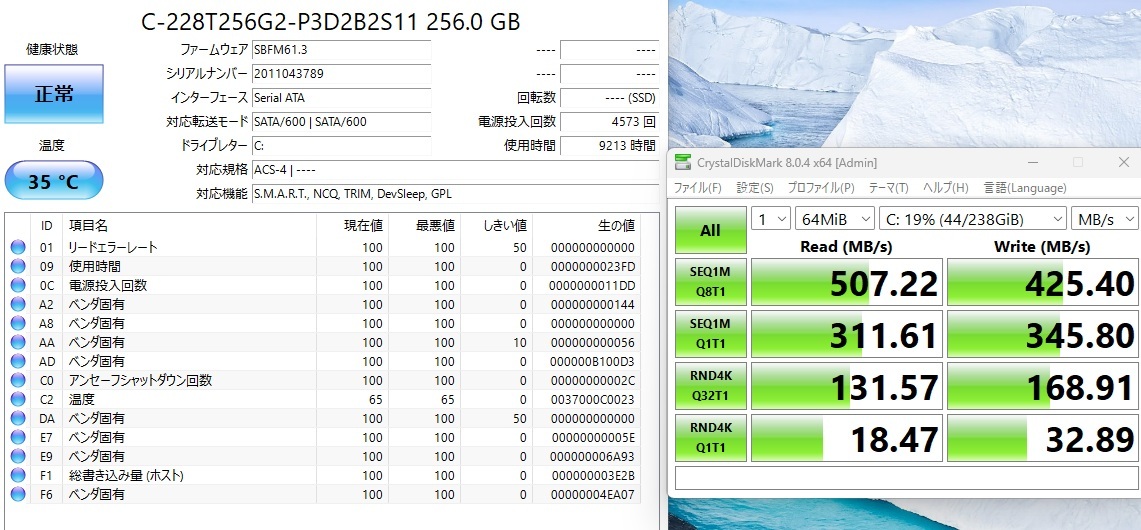Click the 現在値 column header
Image resolution: width=1141 pixels, height=530 pixels.
click(352, 226)
